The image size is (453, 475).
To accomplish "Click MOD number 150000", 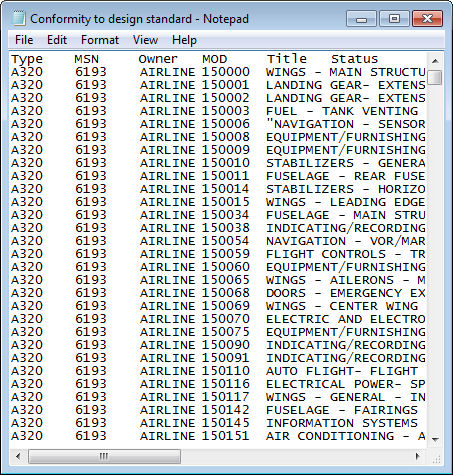I will click(226, 72).
